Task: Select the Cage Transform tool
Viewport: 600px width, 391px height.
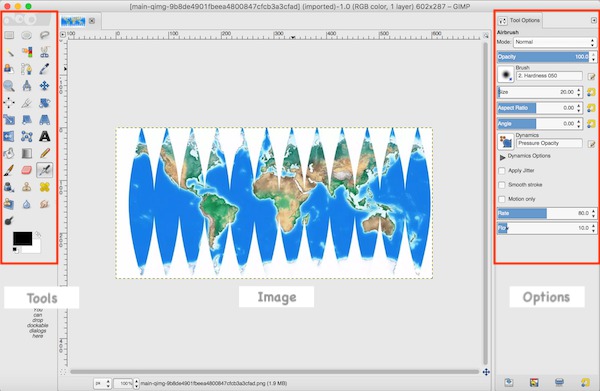Action: click(26, 136)
